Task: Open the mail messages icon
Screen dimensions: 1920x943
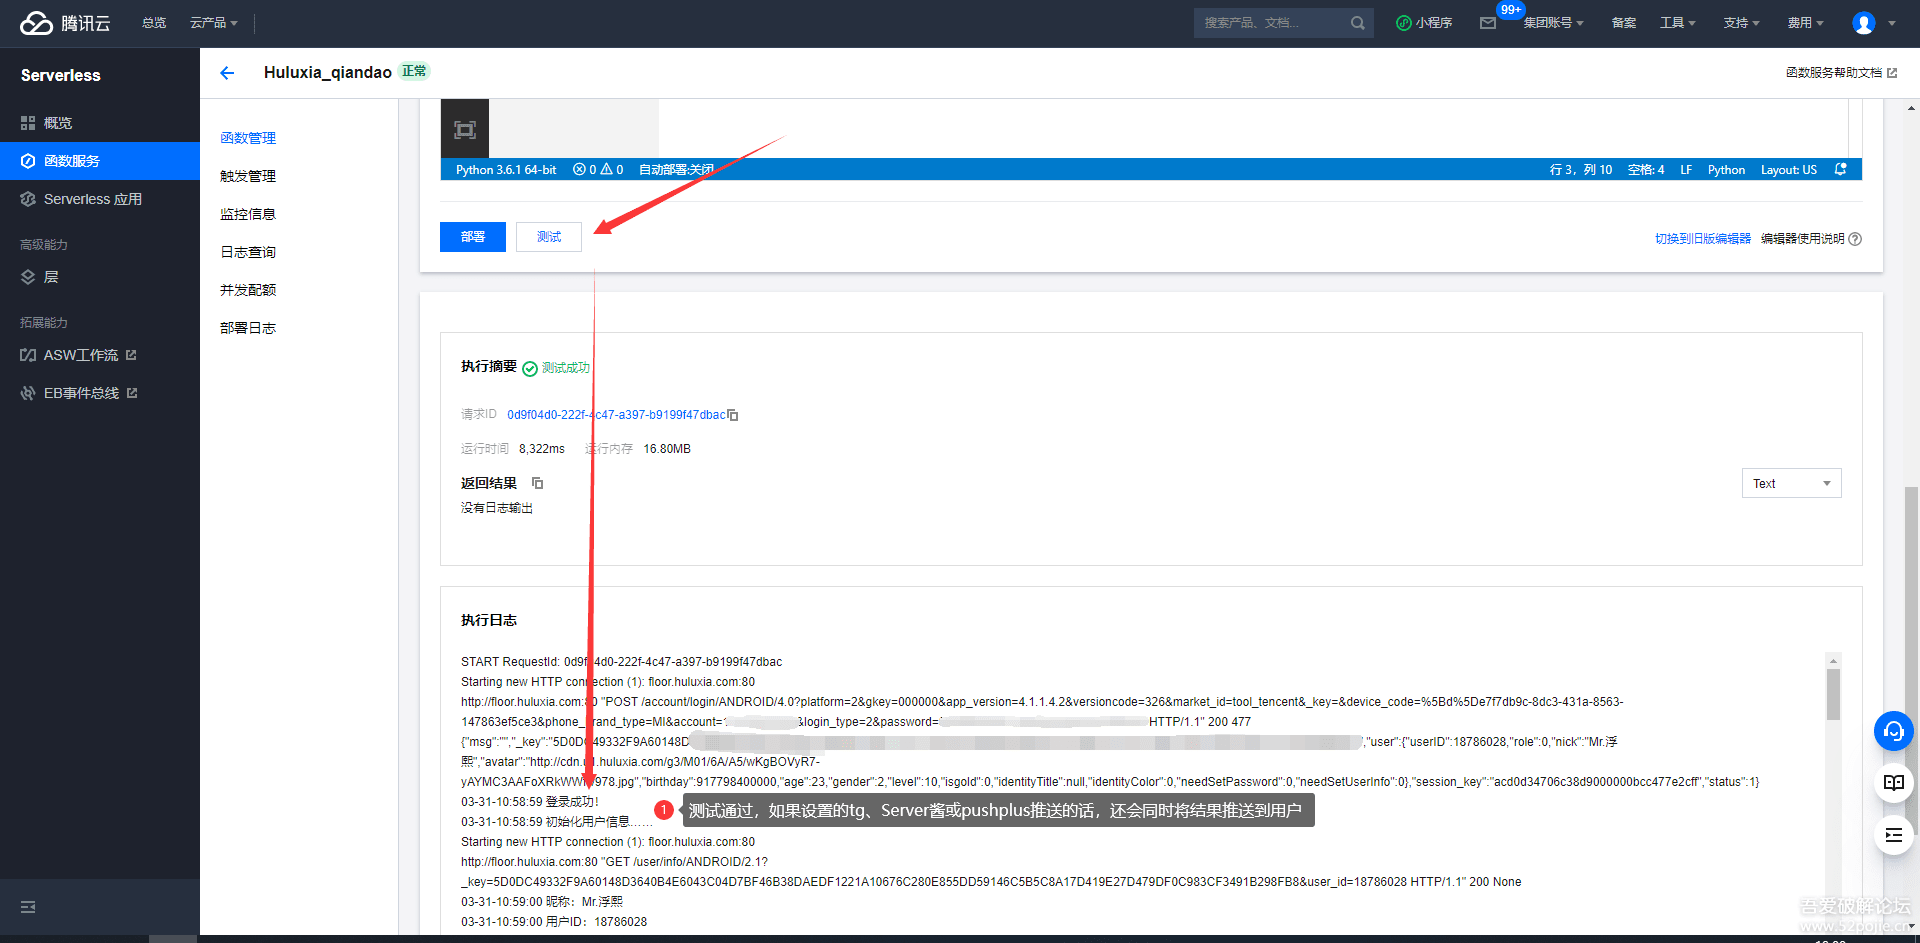Action: (x=1488, y=23)
